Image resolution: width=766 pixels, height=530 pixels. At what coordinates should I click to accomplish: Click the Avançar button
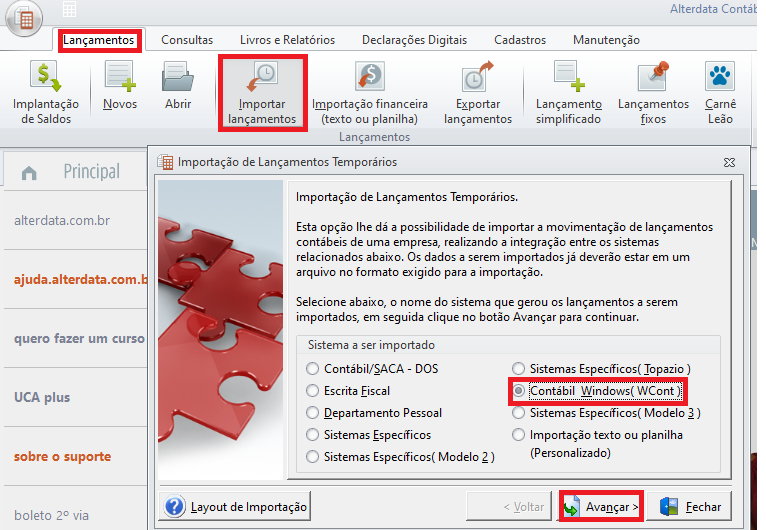601,507
